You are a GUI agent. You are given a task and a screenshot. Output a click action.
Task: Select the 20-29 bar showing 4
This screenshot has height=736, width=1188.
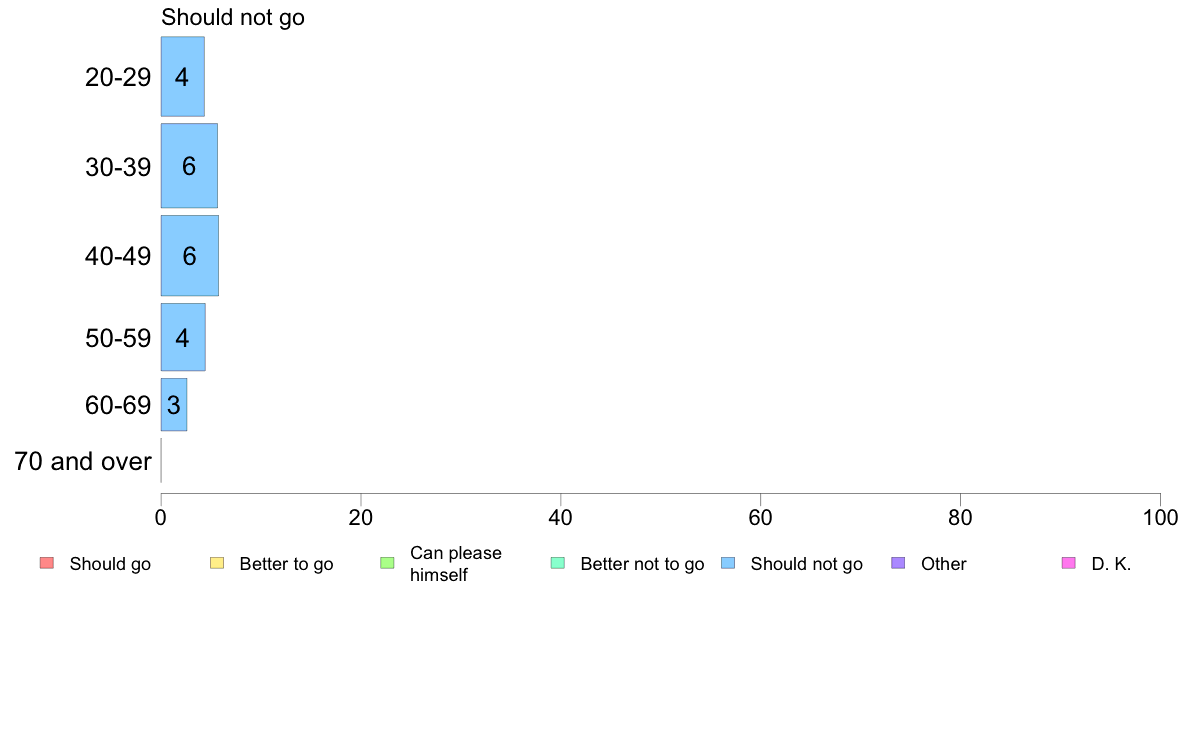pyautogui.click(x=183, y=77)
